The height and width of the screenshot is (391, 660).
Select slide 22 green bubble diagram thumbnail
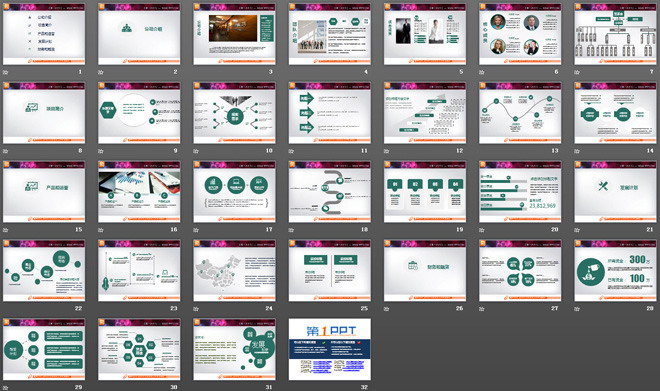click(x=44, y=271)
